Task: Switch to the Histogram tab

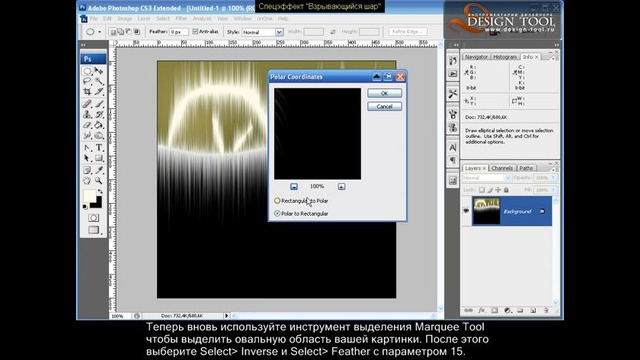Action: pos(505,57)
